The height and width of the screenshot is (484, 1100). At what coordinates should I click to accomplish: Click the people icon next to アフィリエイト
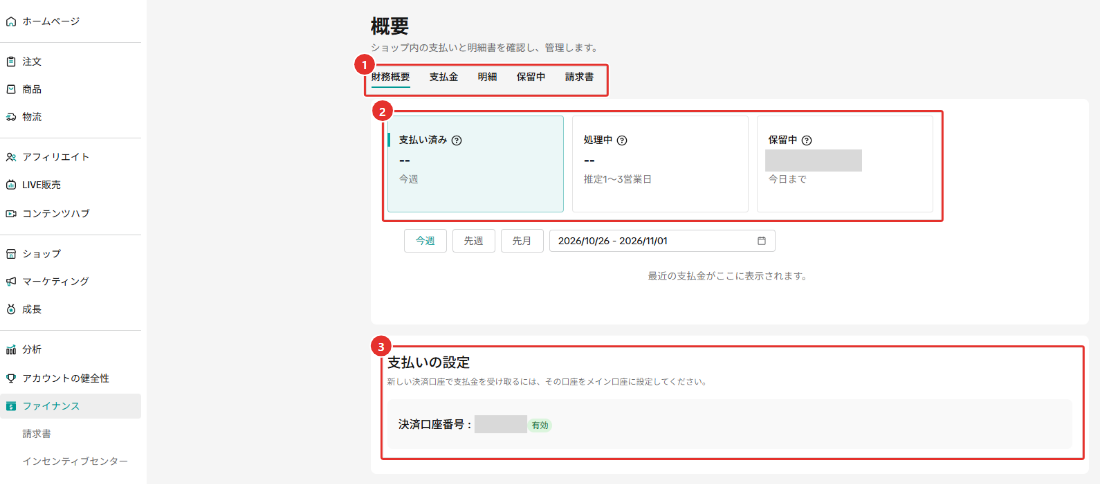pyautogui.click(x=11, y=157)
